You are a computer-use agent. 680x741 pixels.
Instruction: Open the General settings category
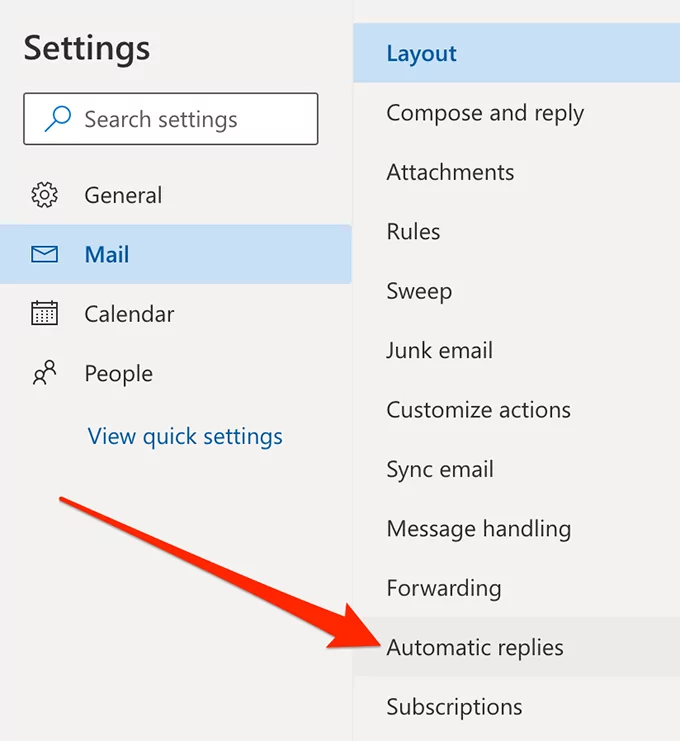pyautogui.click(x=176, y=195)
